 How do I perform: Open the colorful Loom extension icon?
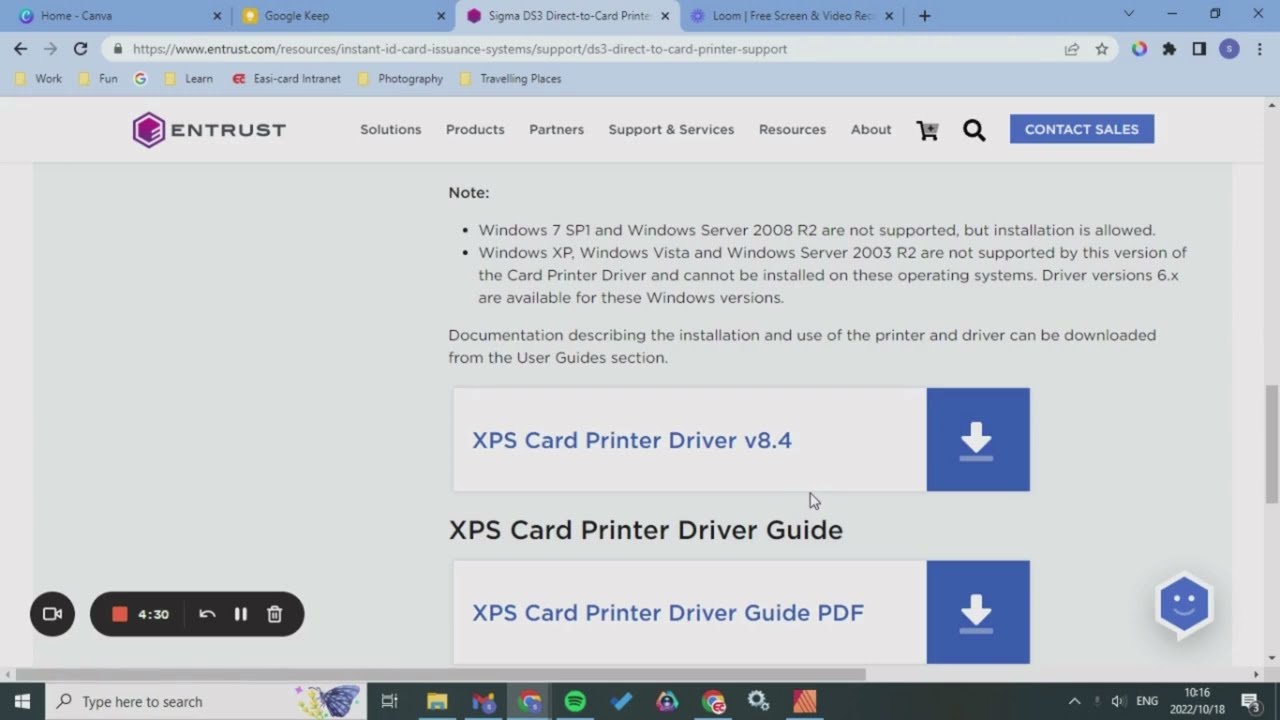[1139, 48]
